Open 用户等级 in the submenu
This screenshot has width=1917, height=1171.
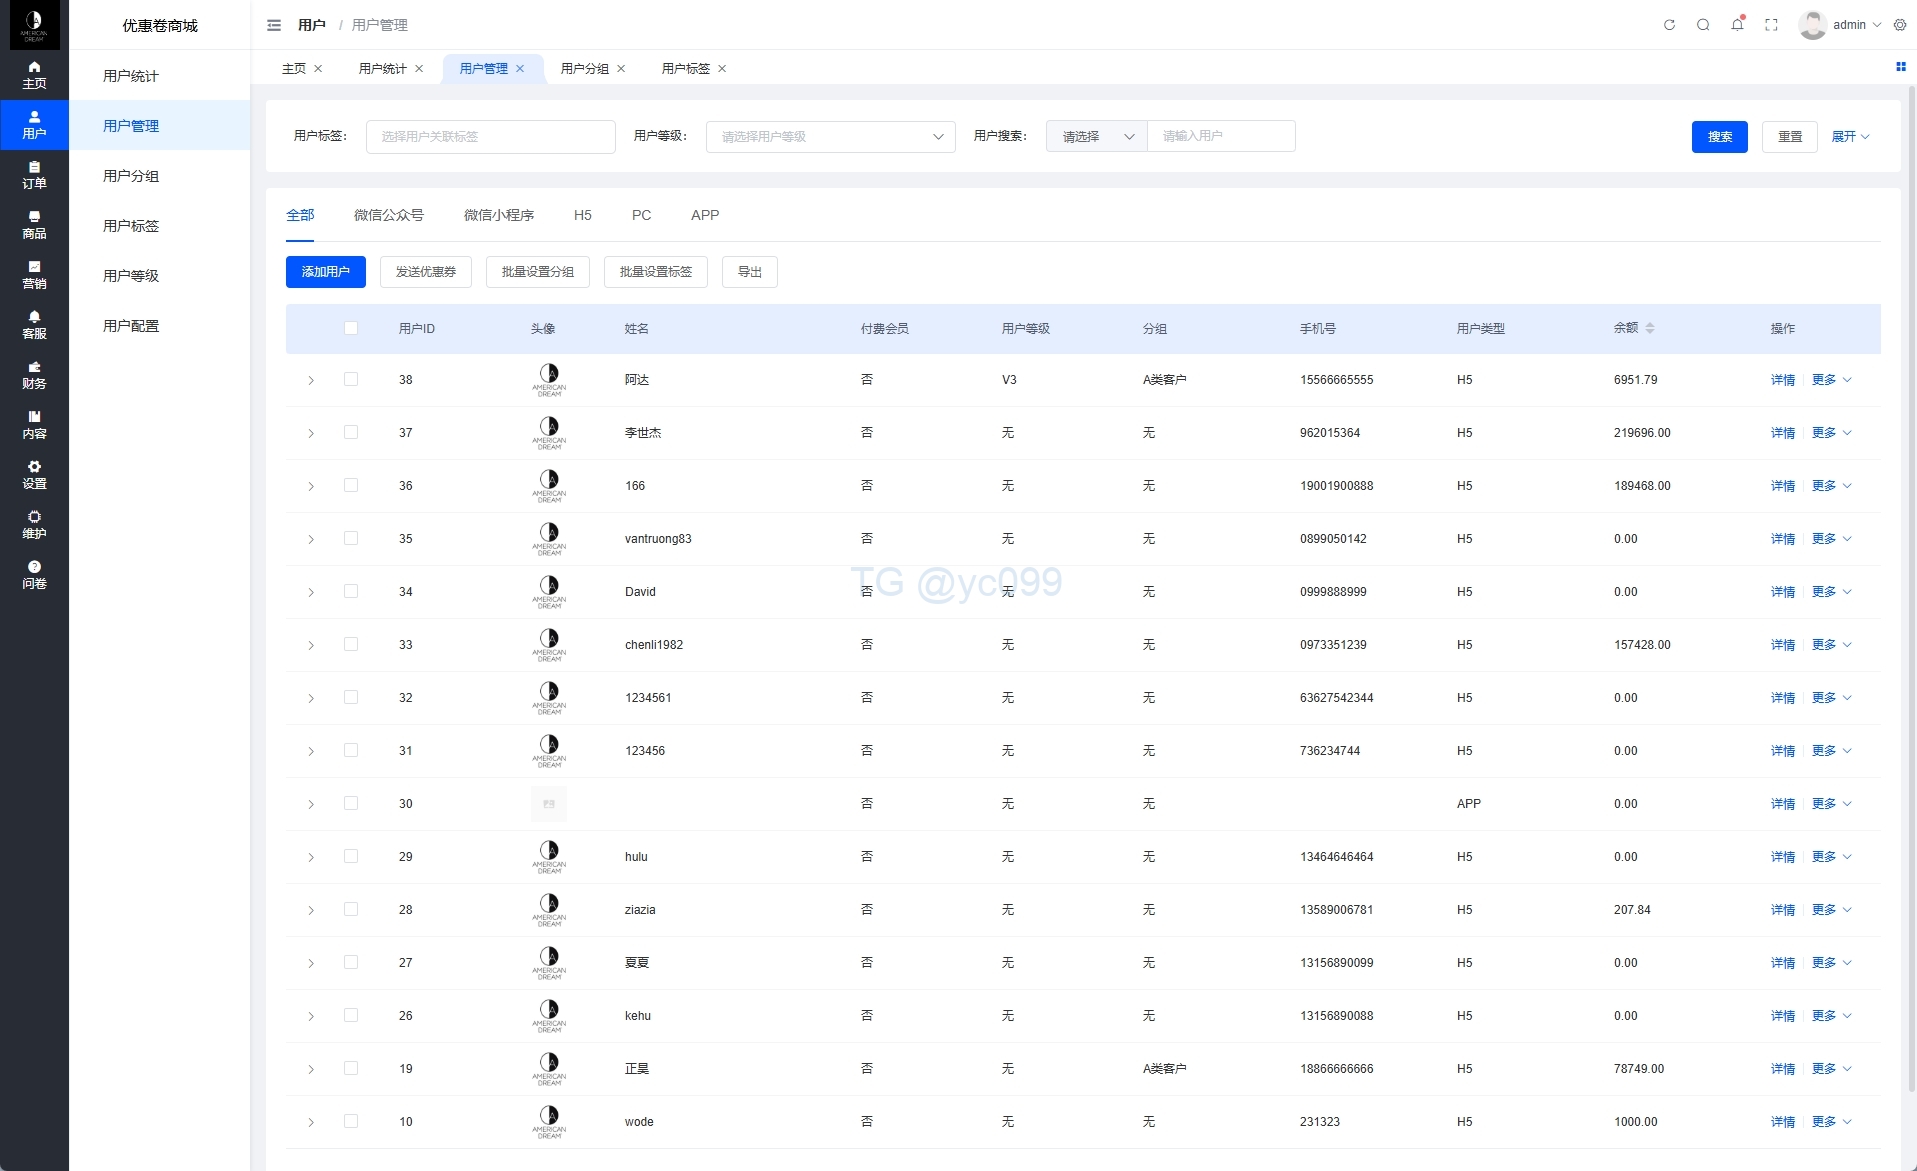pyautogui.click(x=131, y=276)
